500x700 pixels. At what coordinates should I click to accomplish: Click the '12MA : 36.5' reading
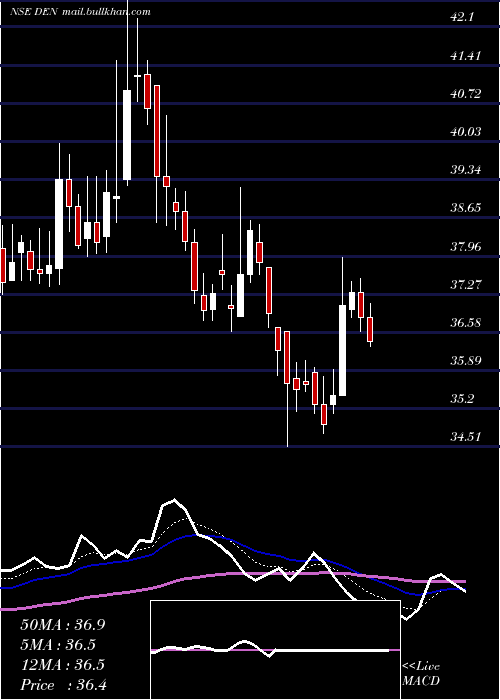point(63,665)
